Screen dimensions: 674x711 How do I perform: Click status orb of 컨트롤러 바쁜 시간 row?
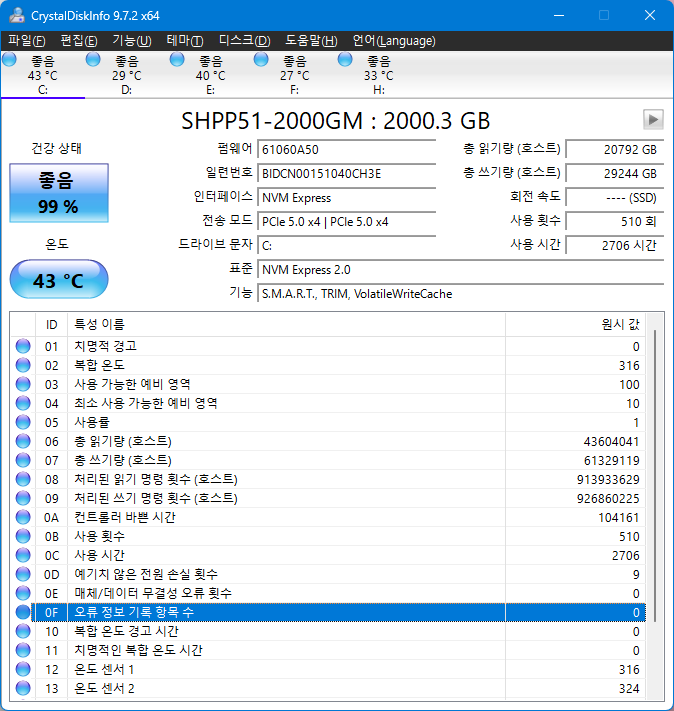pos(23,517)
